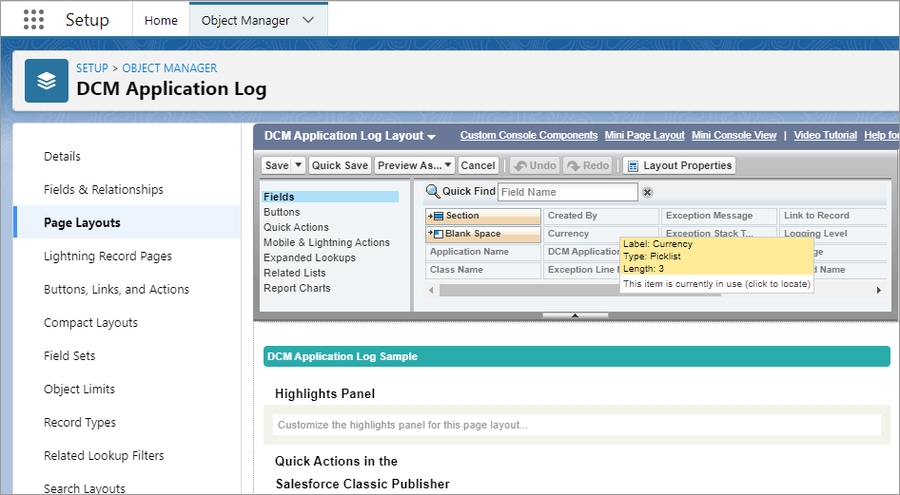Viewport: 900px width, 495px height.
Task: Open the Mini Page Layout link
Action: pos(644,135)
